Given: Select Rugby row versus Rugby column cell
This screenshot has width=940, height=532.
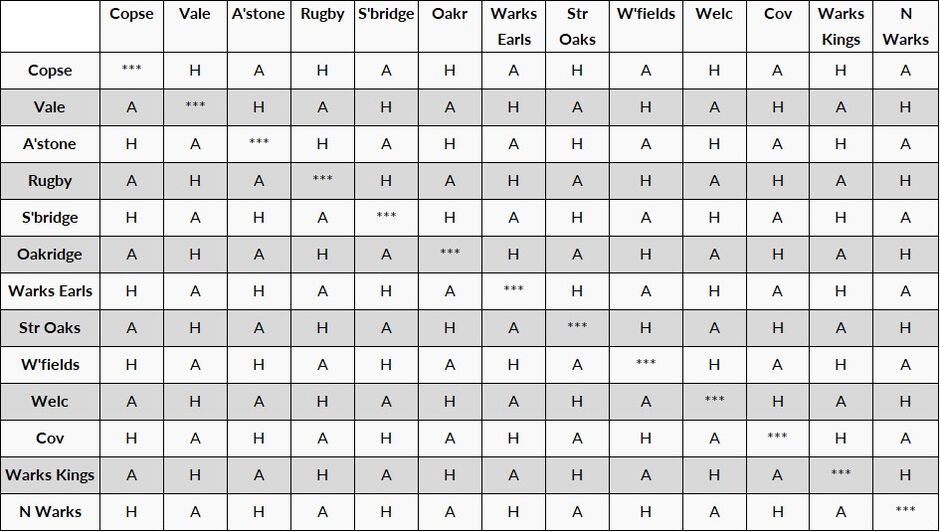Looking at the screenshot, I should pos(323,181).
